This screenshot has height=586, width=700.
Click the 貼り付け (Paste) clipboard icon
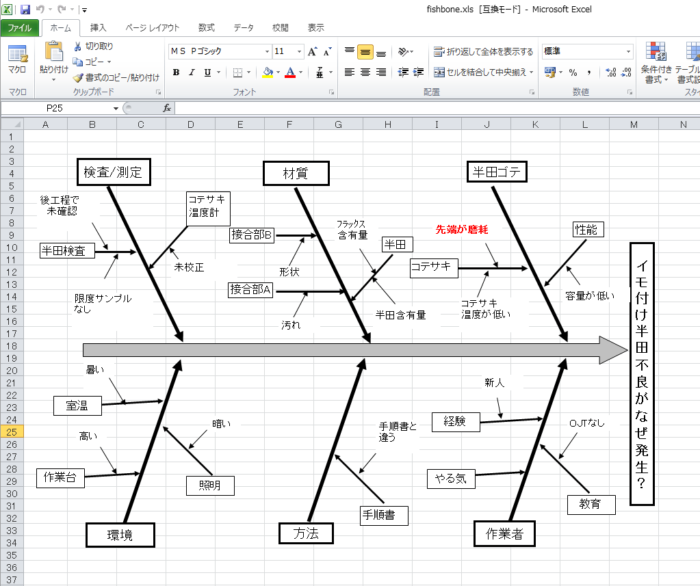[x=54, y=52]
